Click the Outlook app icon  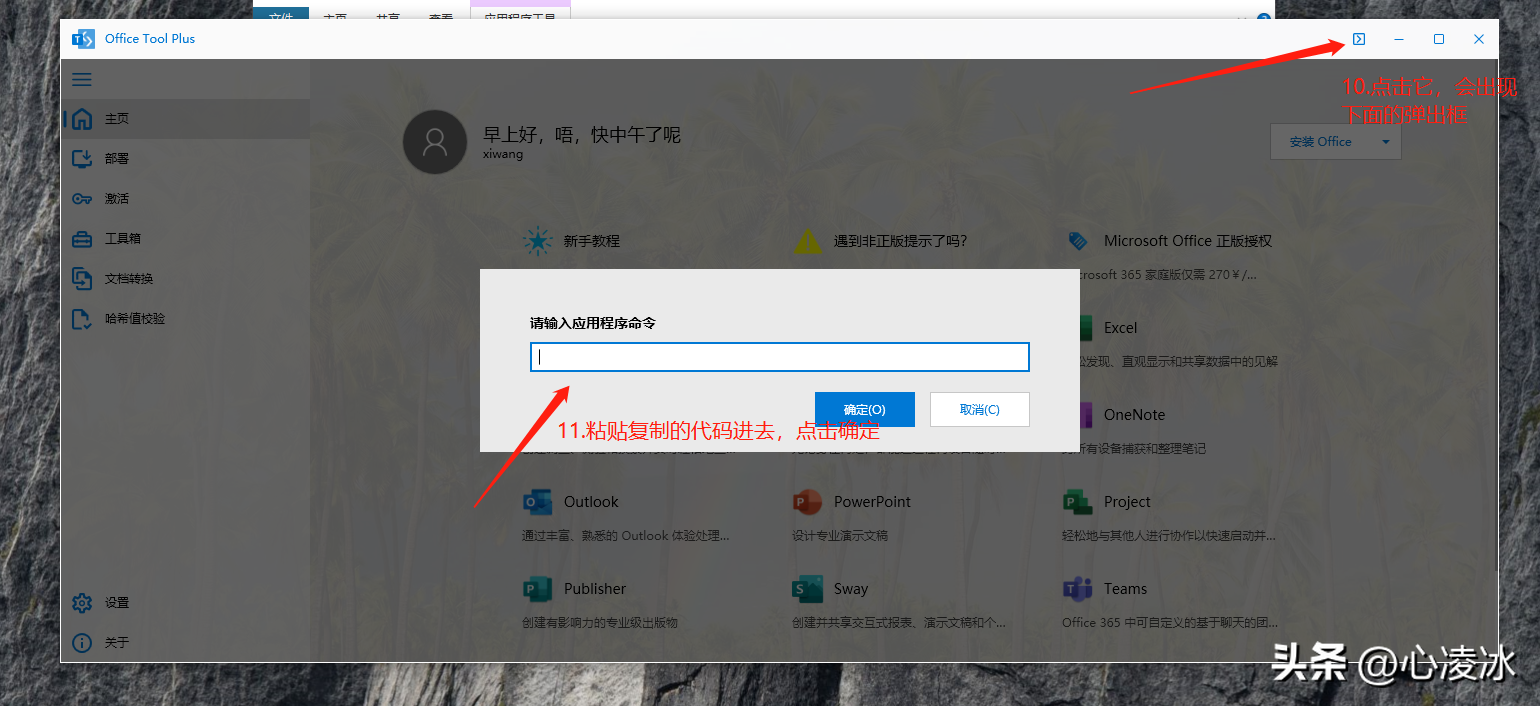[x=538, y=502]
